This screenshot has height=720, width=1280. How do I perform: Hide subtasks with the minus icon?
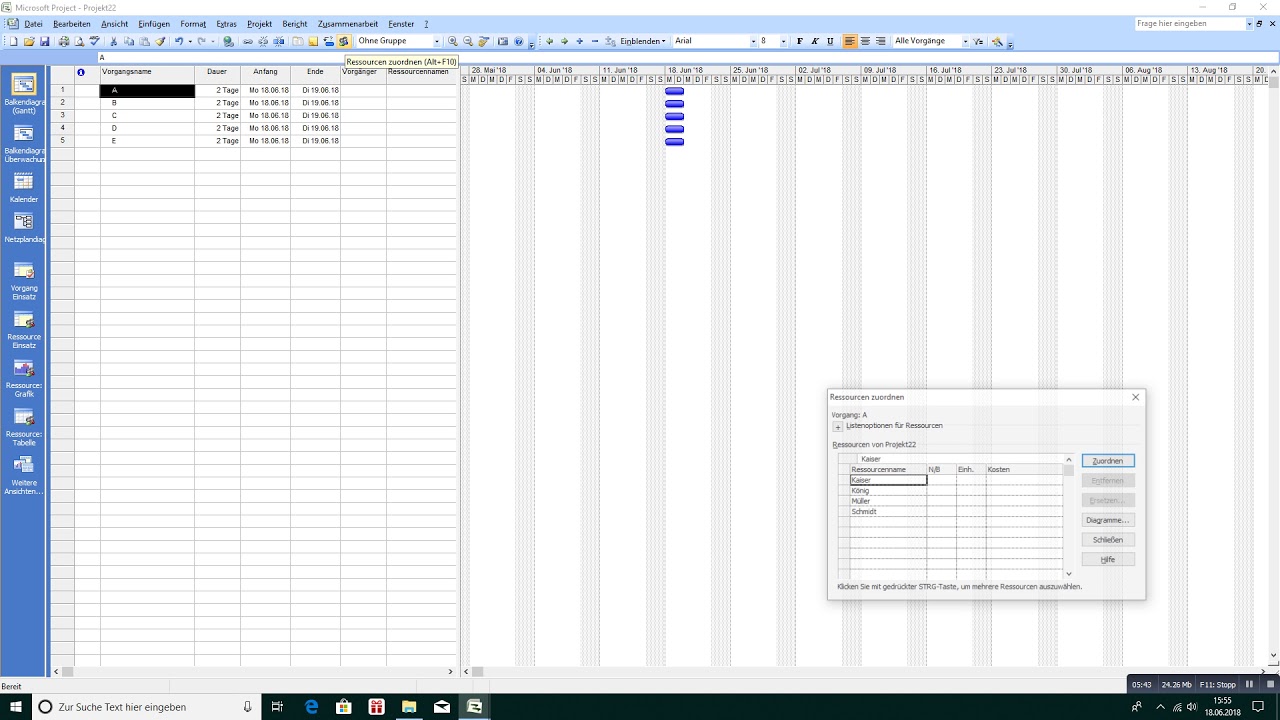point(595,41)
